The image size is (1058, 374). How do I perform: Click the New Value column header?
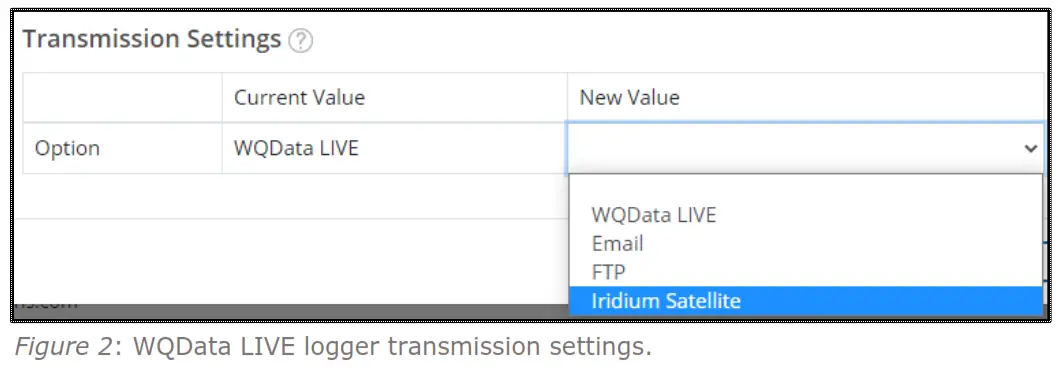(630, 97)
